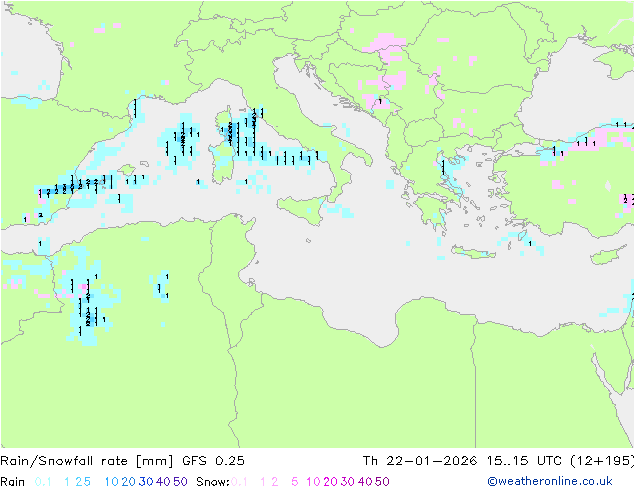The height and width of the screenshot is (490, 634).
Task: Click the Snow legend 50 value
Action: click(x=382, y=482)
